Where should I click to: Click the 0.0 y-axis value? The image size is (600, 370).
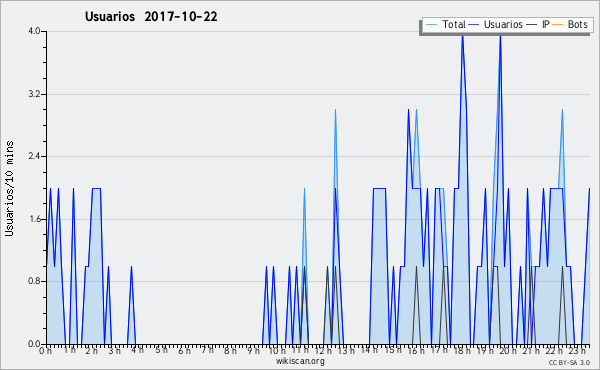tap(34, 344)
